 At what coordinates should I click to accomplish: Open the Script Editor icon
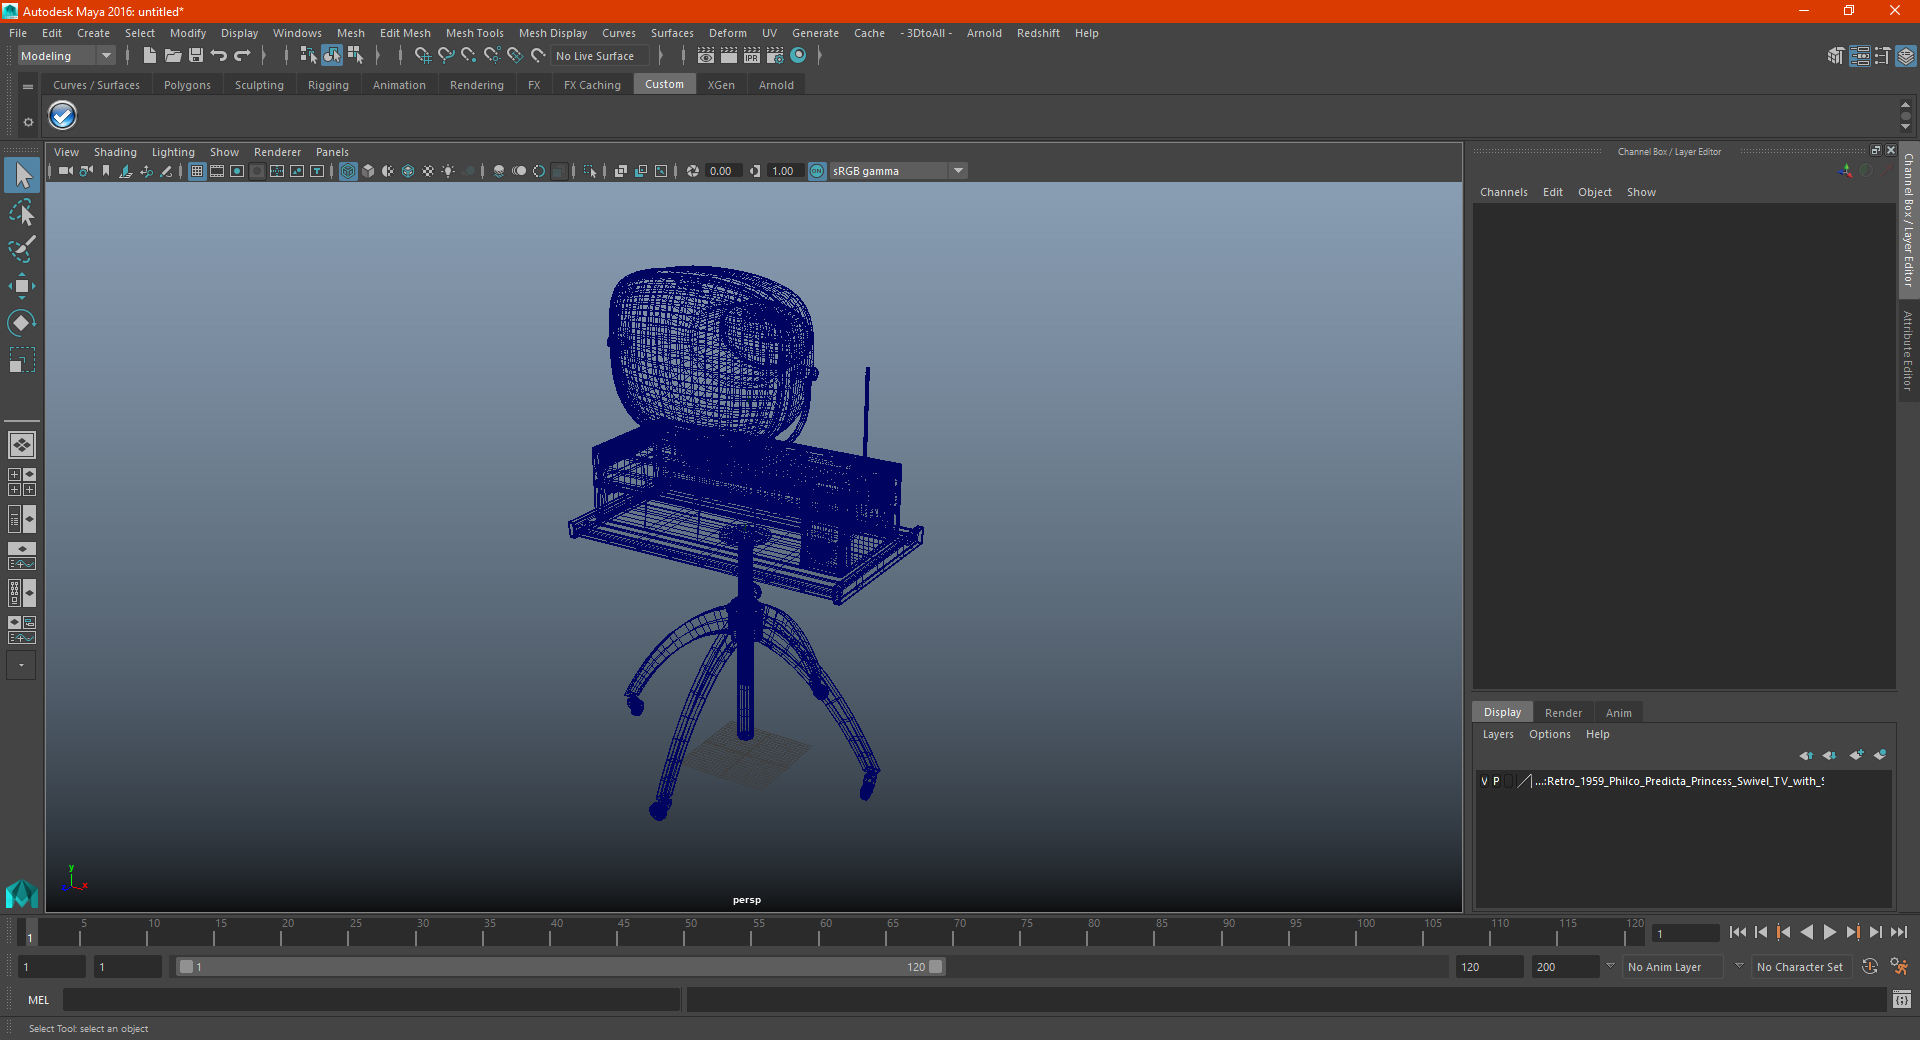(1901, 1000)
